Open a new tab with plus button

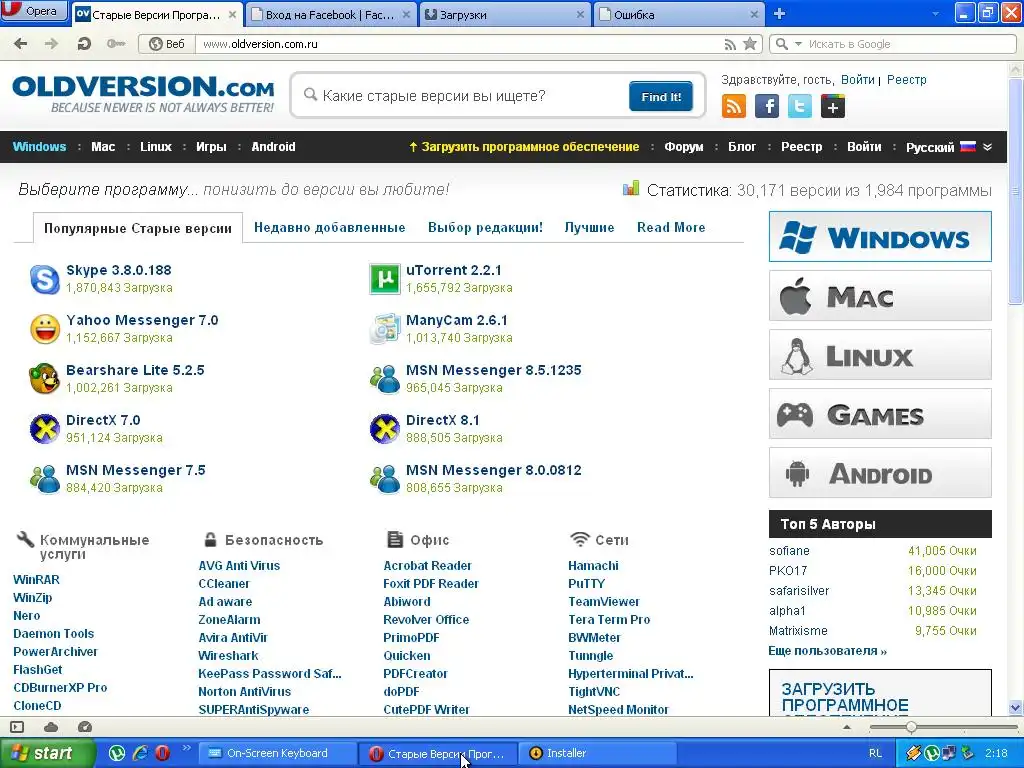point(779,14)
